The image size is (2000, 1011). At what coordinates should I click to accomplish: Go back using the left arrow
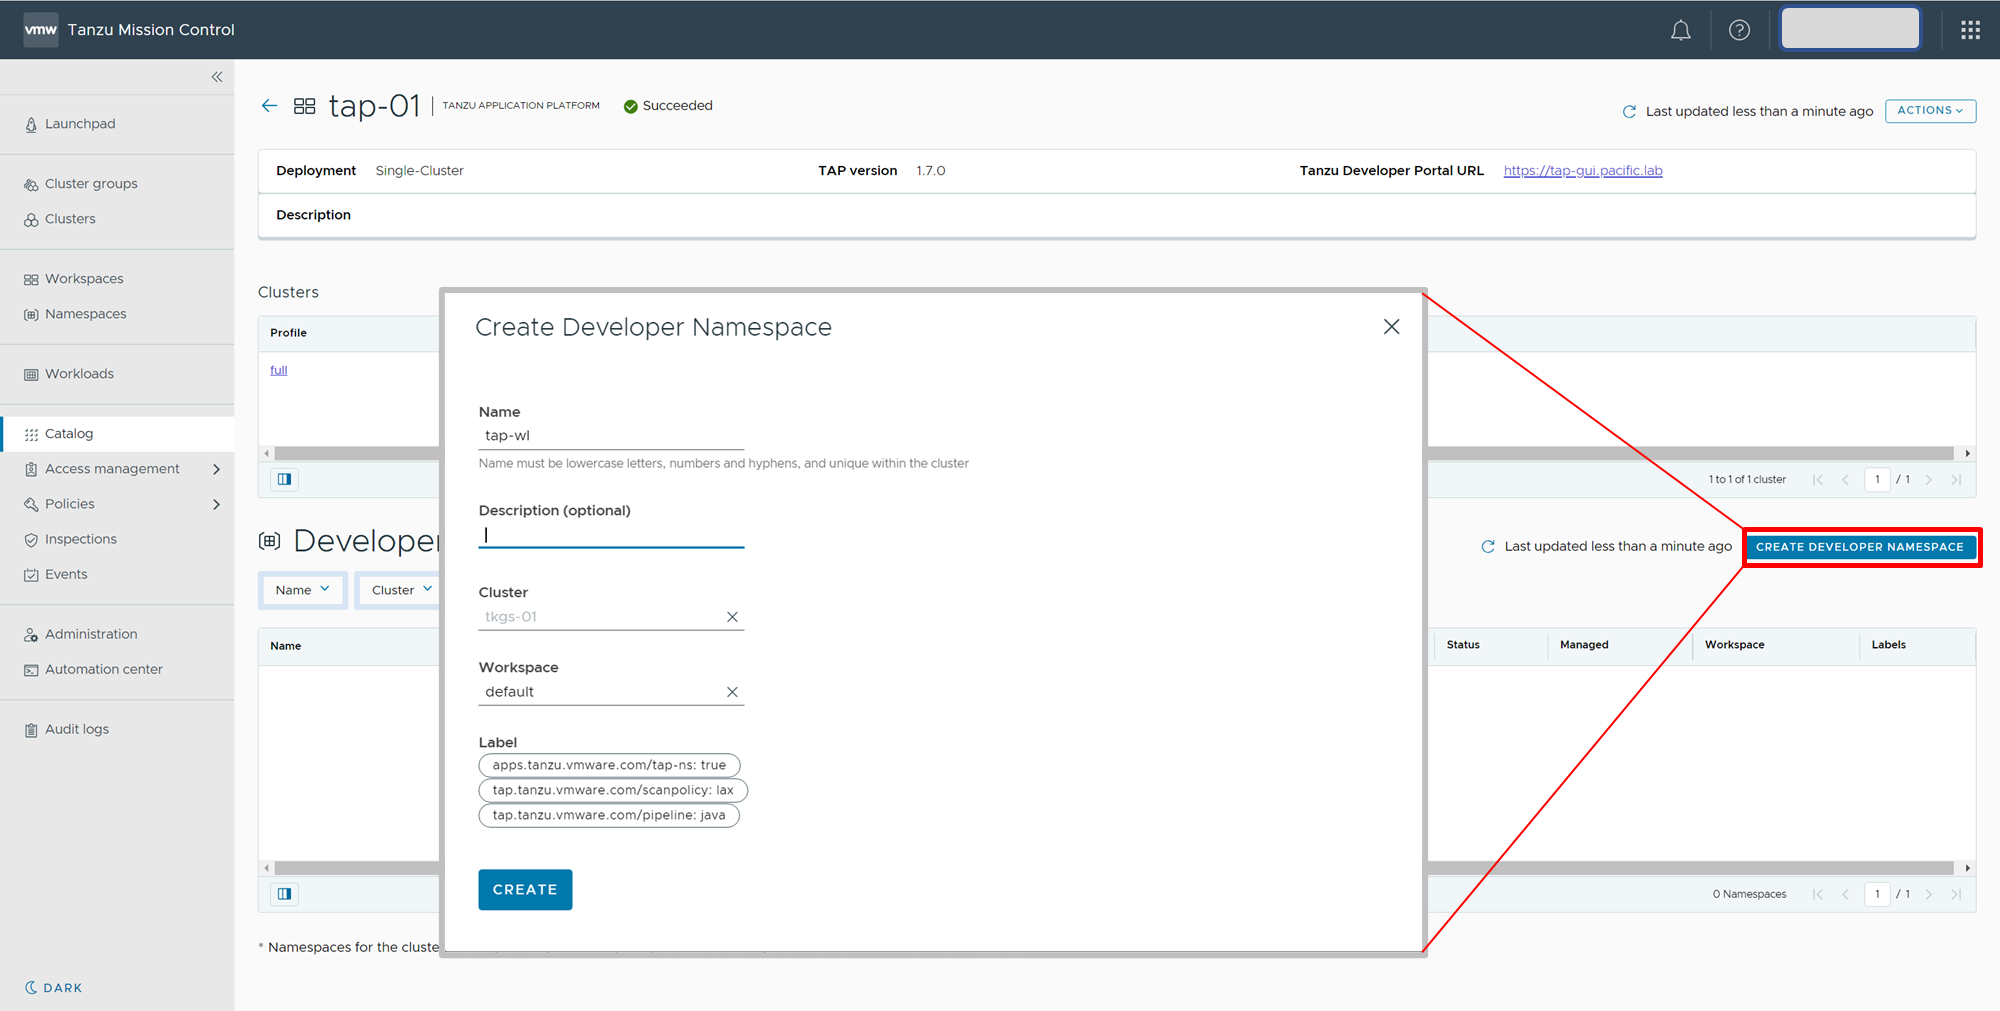point(269,106)
